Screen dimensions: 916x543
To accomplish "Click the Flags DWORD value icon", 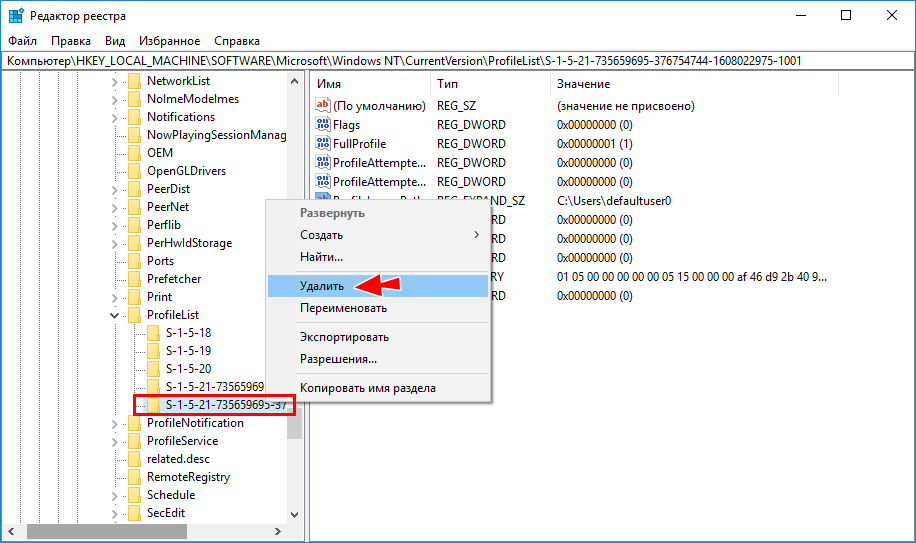I will (323, 125).
